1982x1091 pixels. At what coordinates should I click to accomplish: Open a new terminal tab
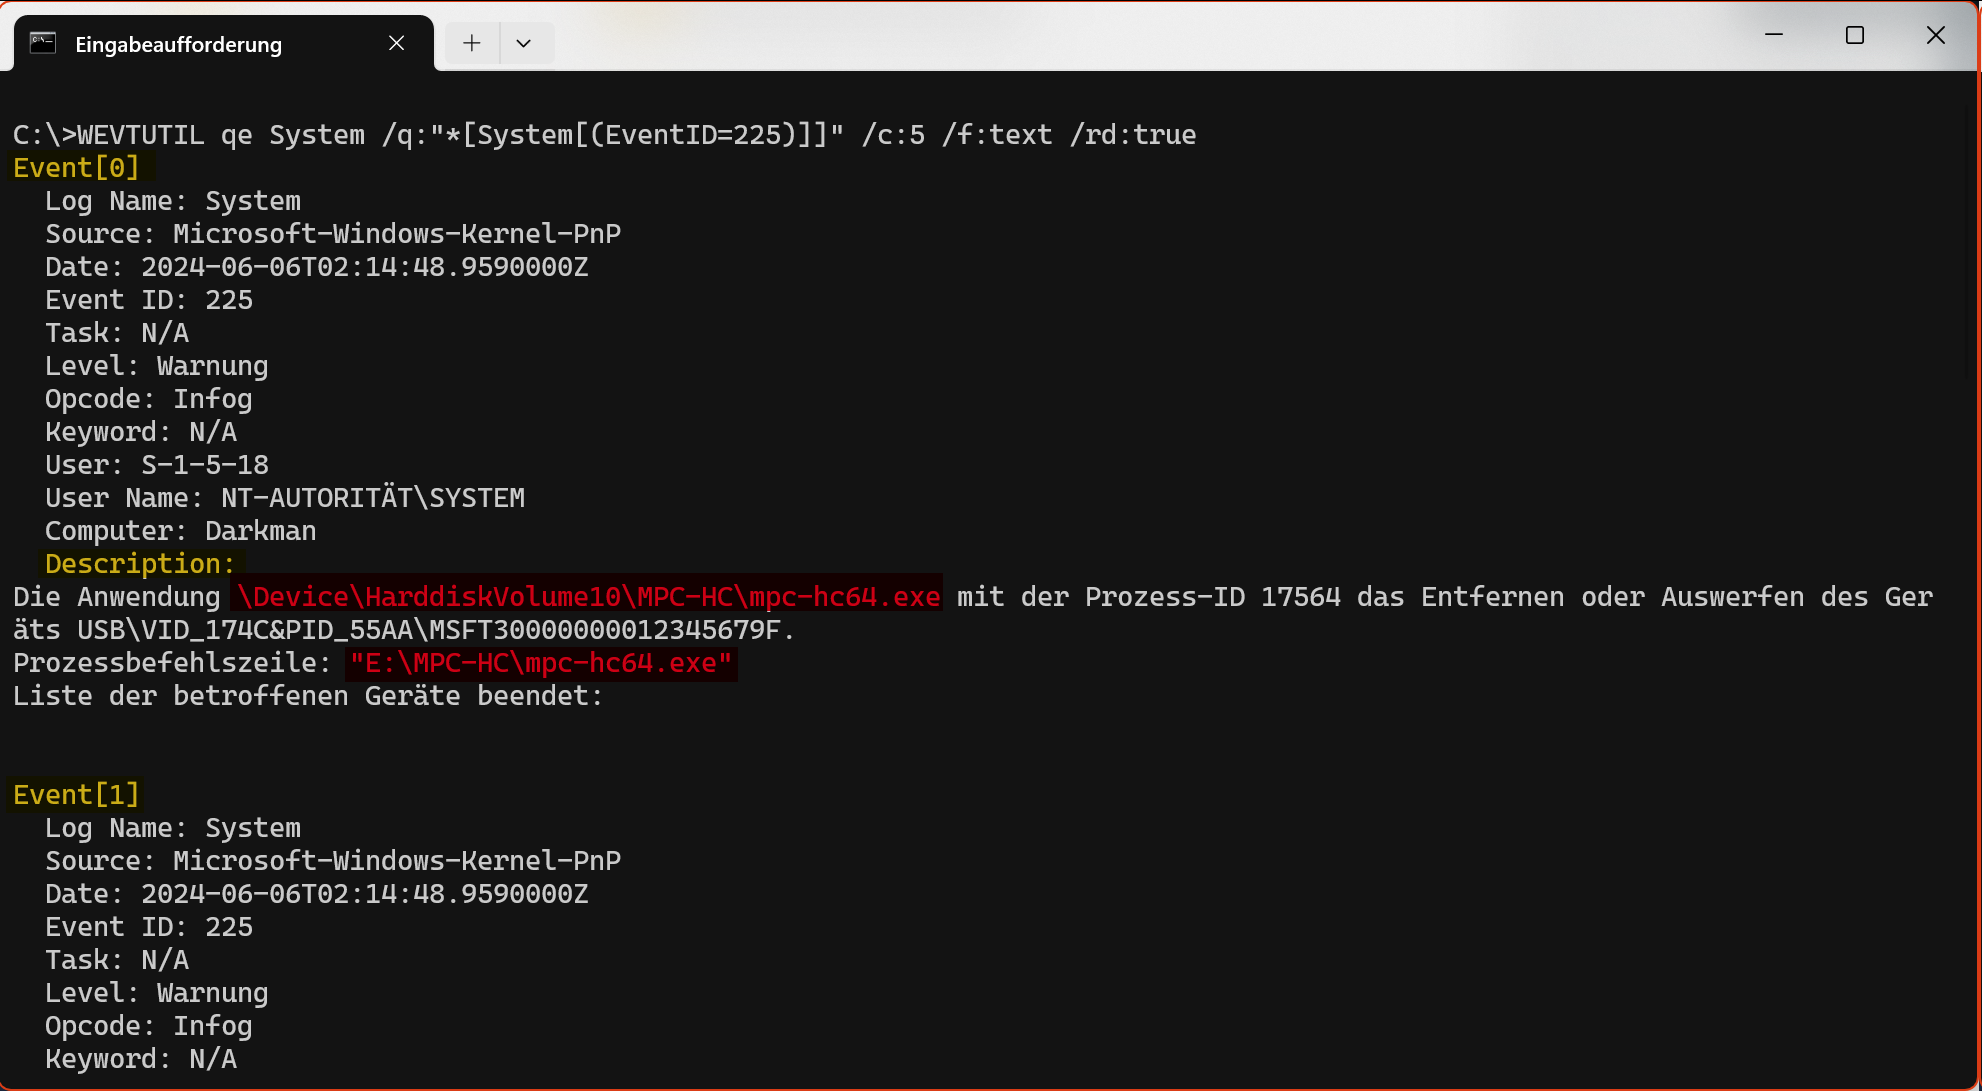coord(472,43)
